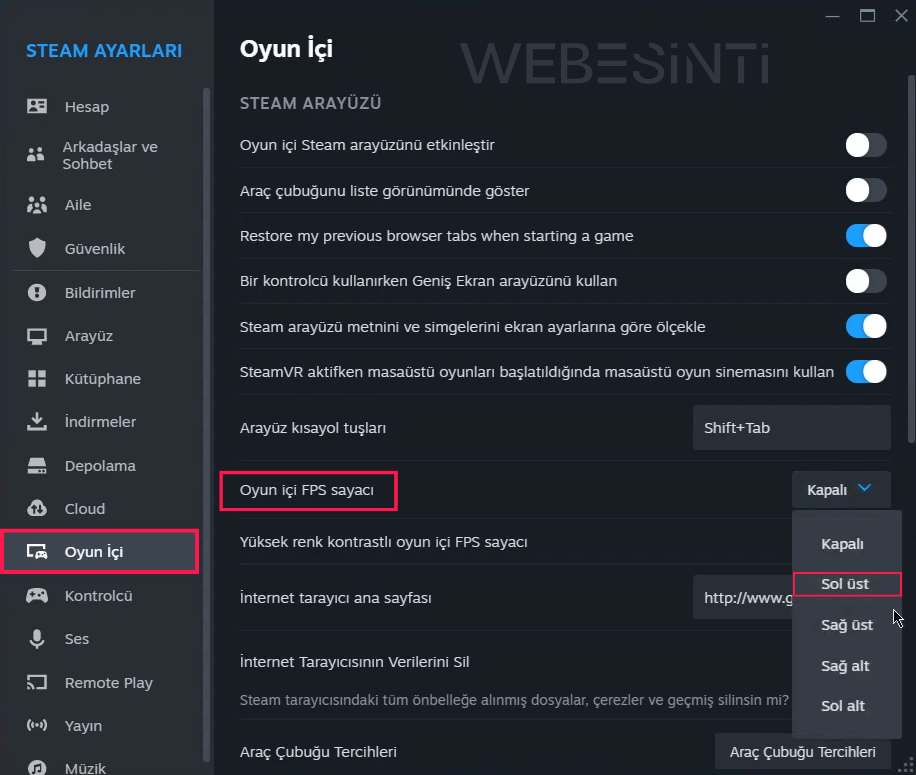
Task: Switch to Kontrolcü settings label
Action: 98,596
